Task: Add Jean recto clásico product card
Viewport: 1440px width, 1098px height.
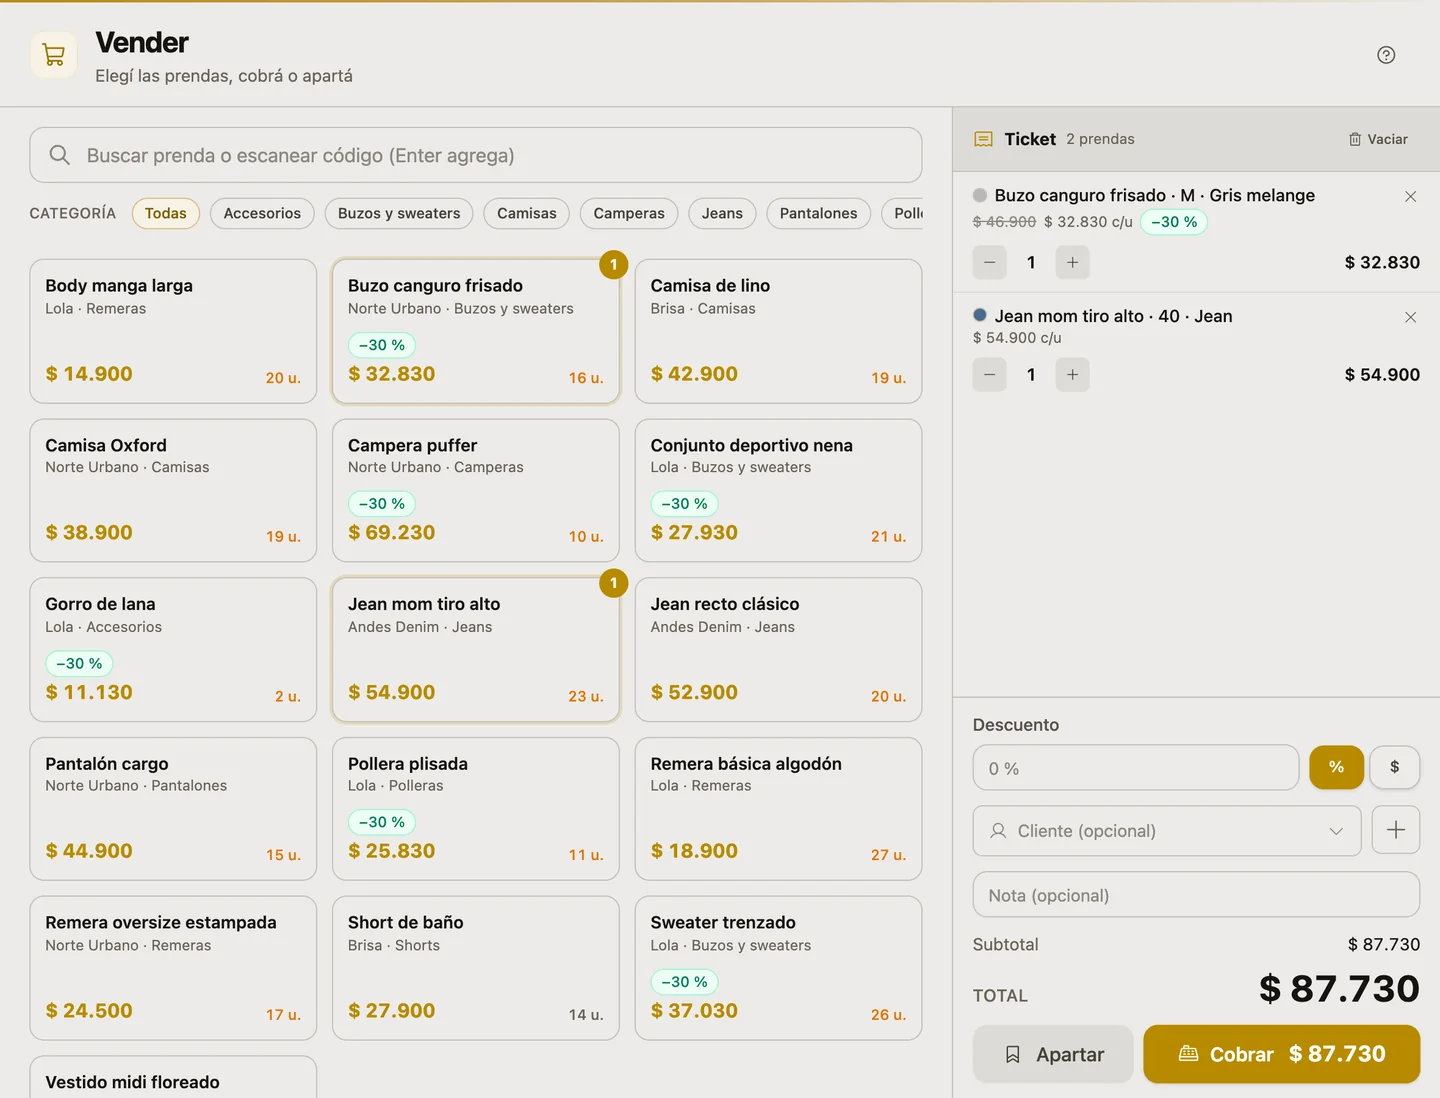Action: point(778,650)
